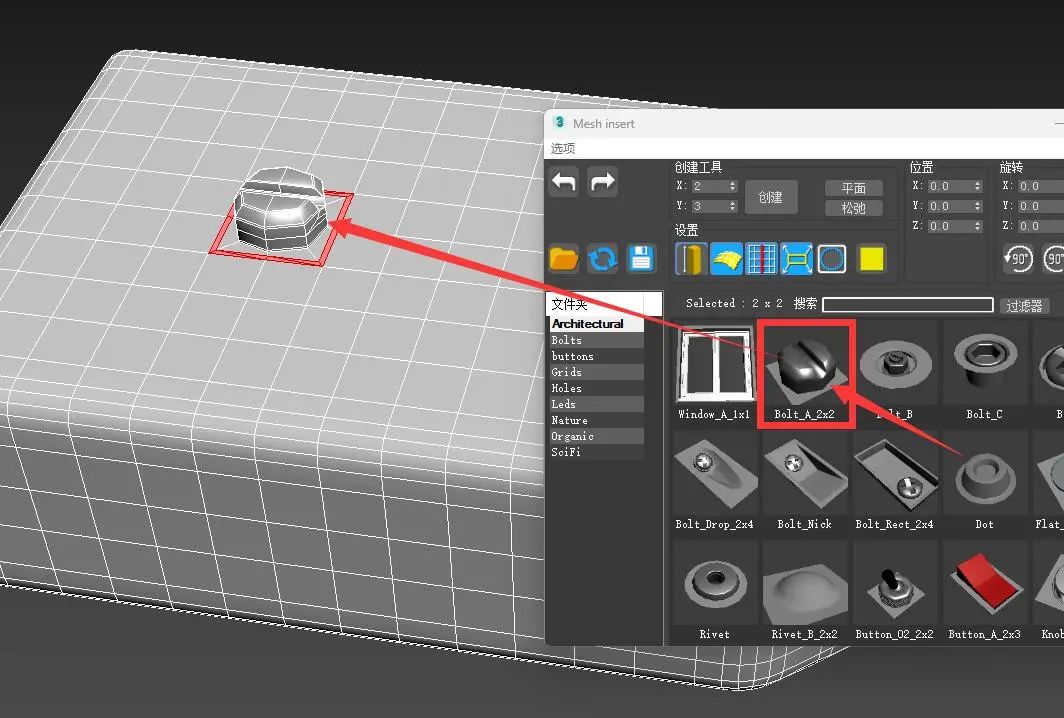The width and height of the screenshot is (1064, 718).
Task: Toggle the scale/stretch icon in the settings row
Action: (797, 258)
